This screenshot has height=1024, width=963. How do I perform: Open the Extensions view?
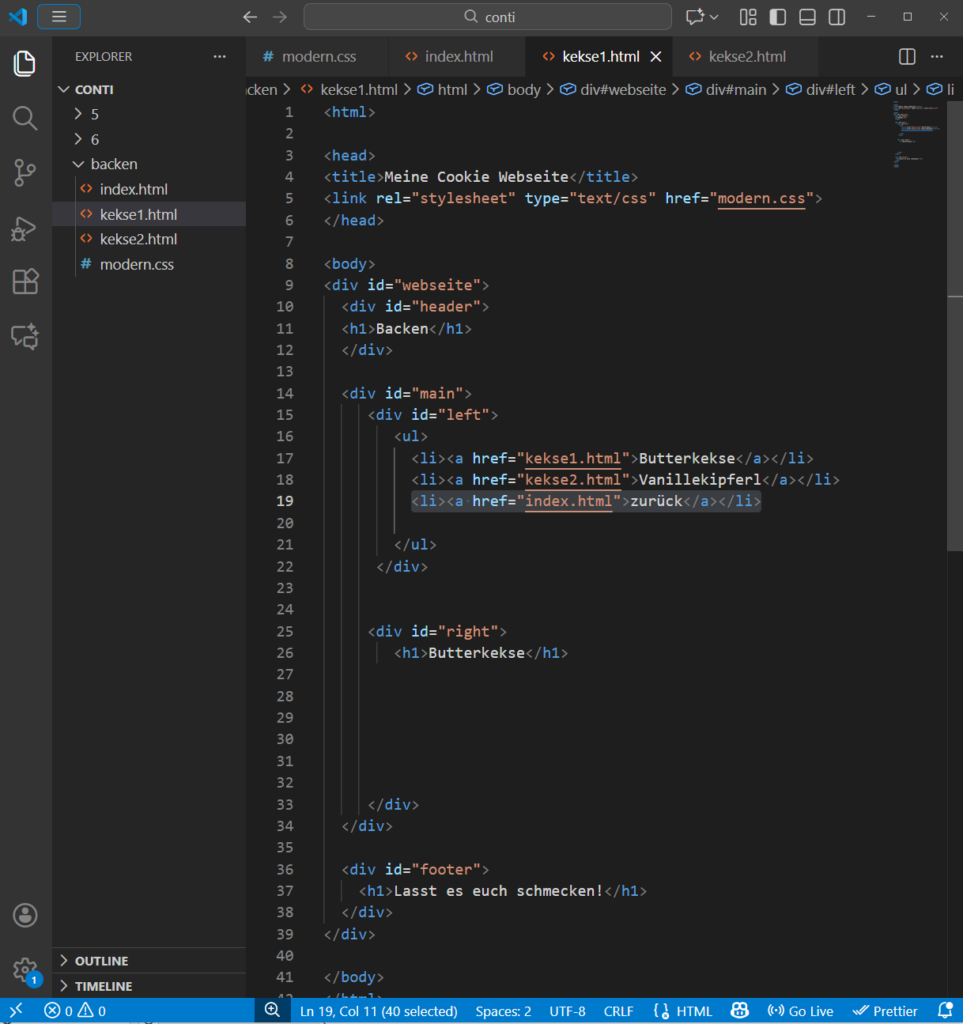[x=25, y=282]
